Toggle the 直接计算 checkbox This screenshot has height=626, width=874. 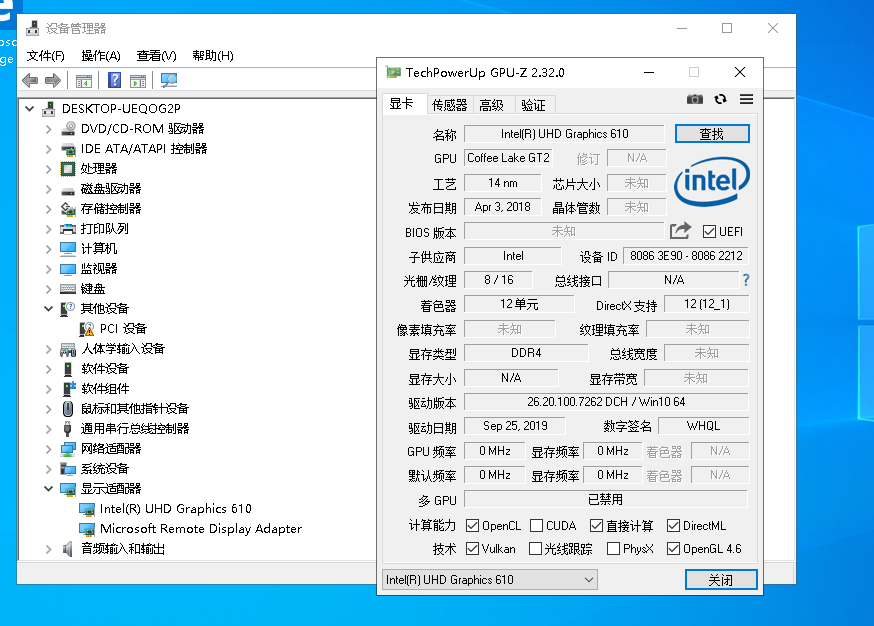(596, 526)
